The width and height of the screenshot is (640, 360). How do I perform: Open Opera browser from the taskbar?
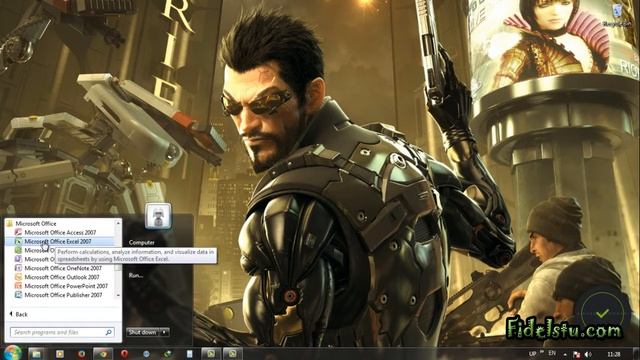(124, 354)
